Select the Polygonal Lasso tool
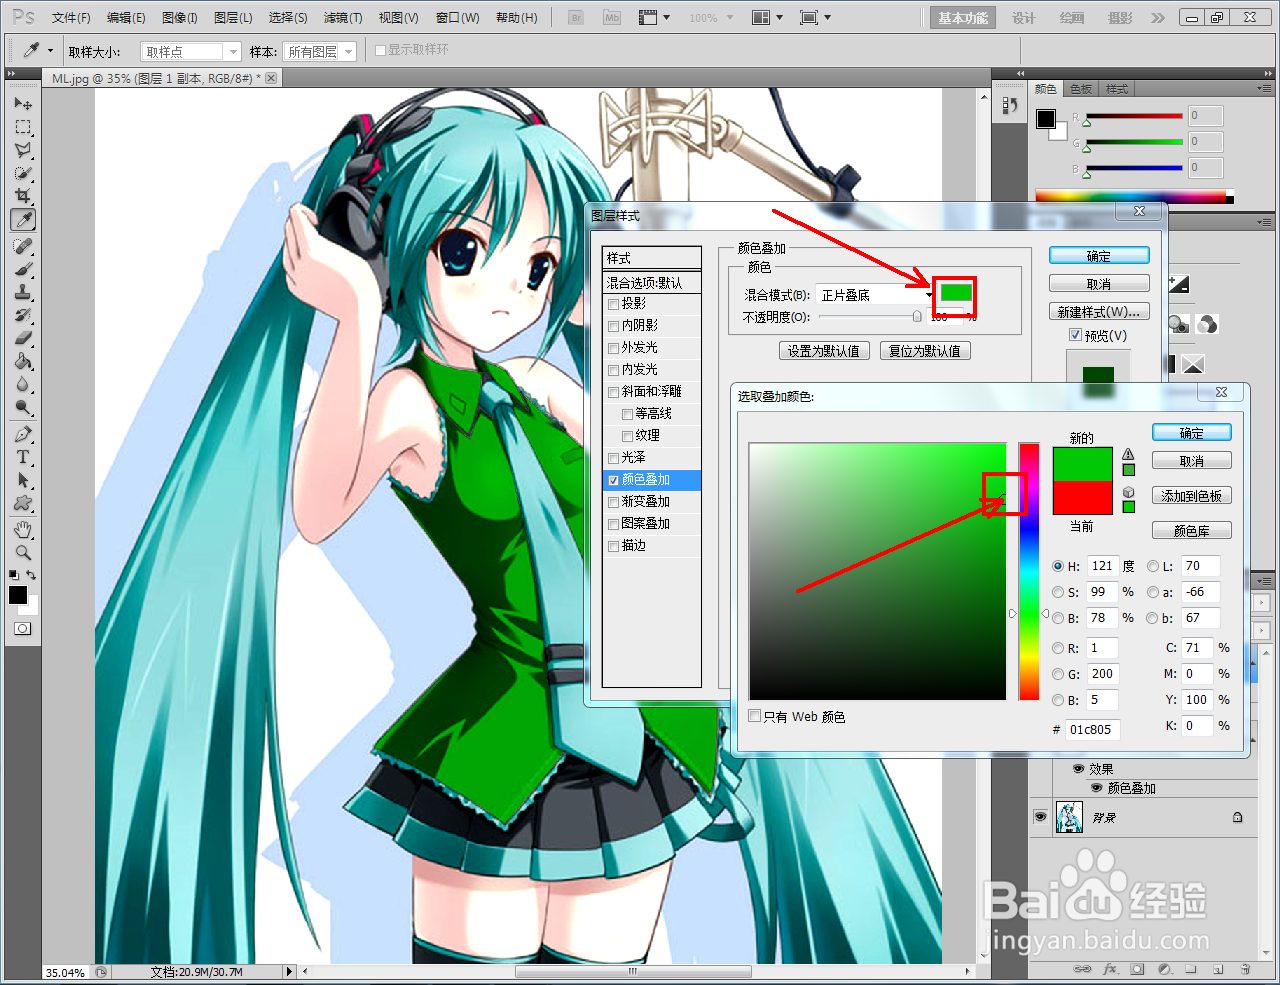Image resolution: width=1280 pixels, height=985 pixels. (x=23, y=150)
